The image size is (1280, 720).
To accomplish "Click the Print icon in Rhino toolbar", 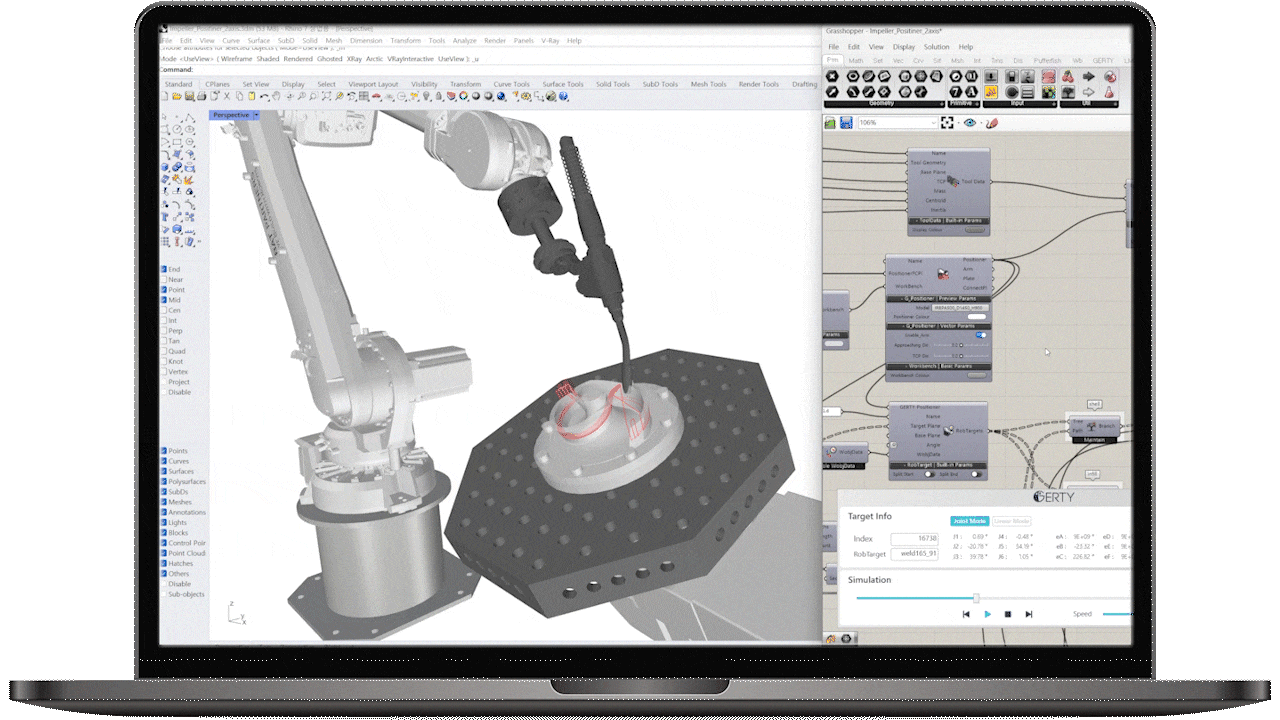I will point(202,96).
